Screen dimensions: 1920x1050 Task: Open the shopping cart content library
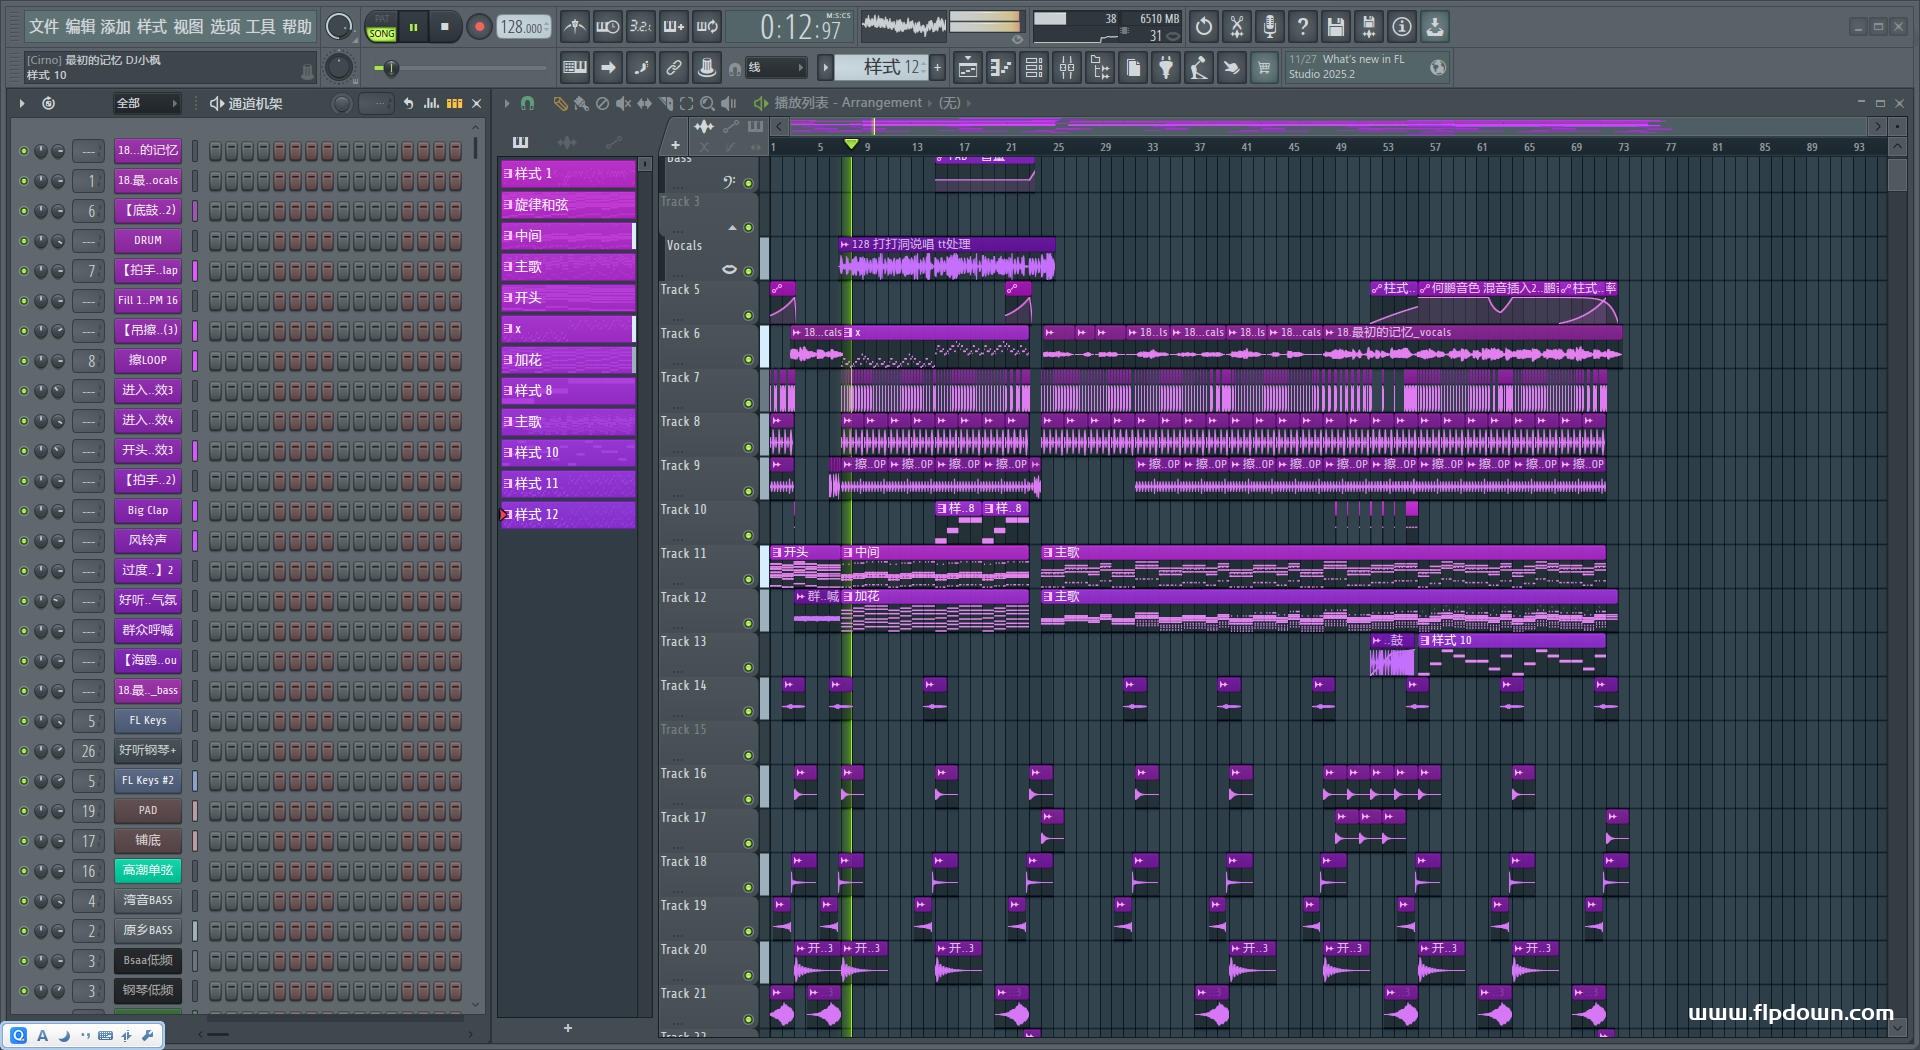(x=1264, y=68)
